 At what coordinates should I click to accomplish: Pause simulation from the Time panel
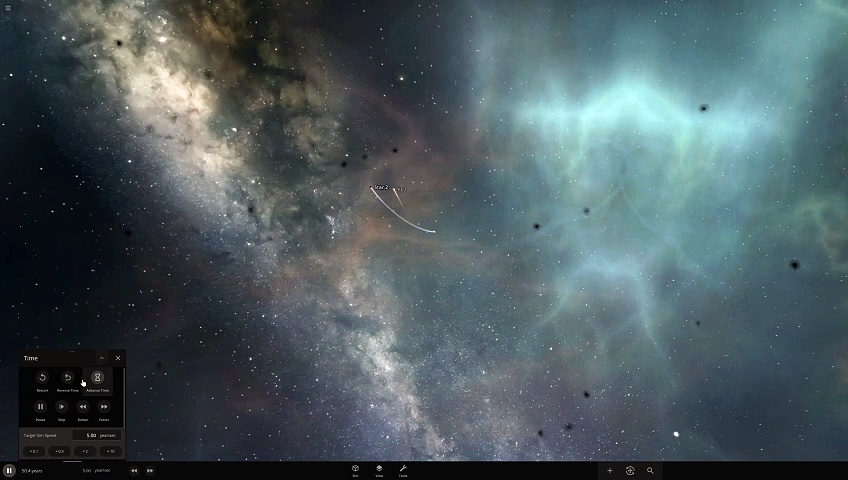(40, 407)
